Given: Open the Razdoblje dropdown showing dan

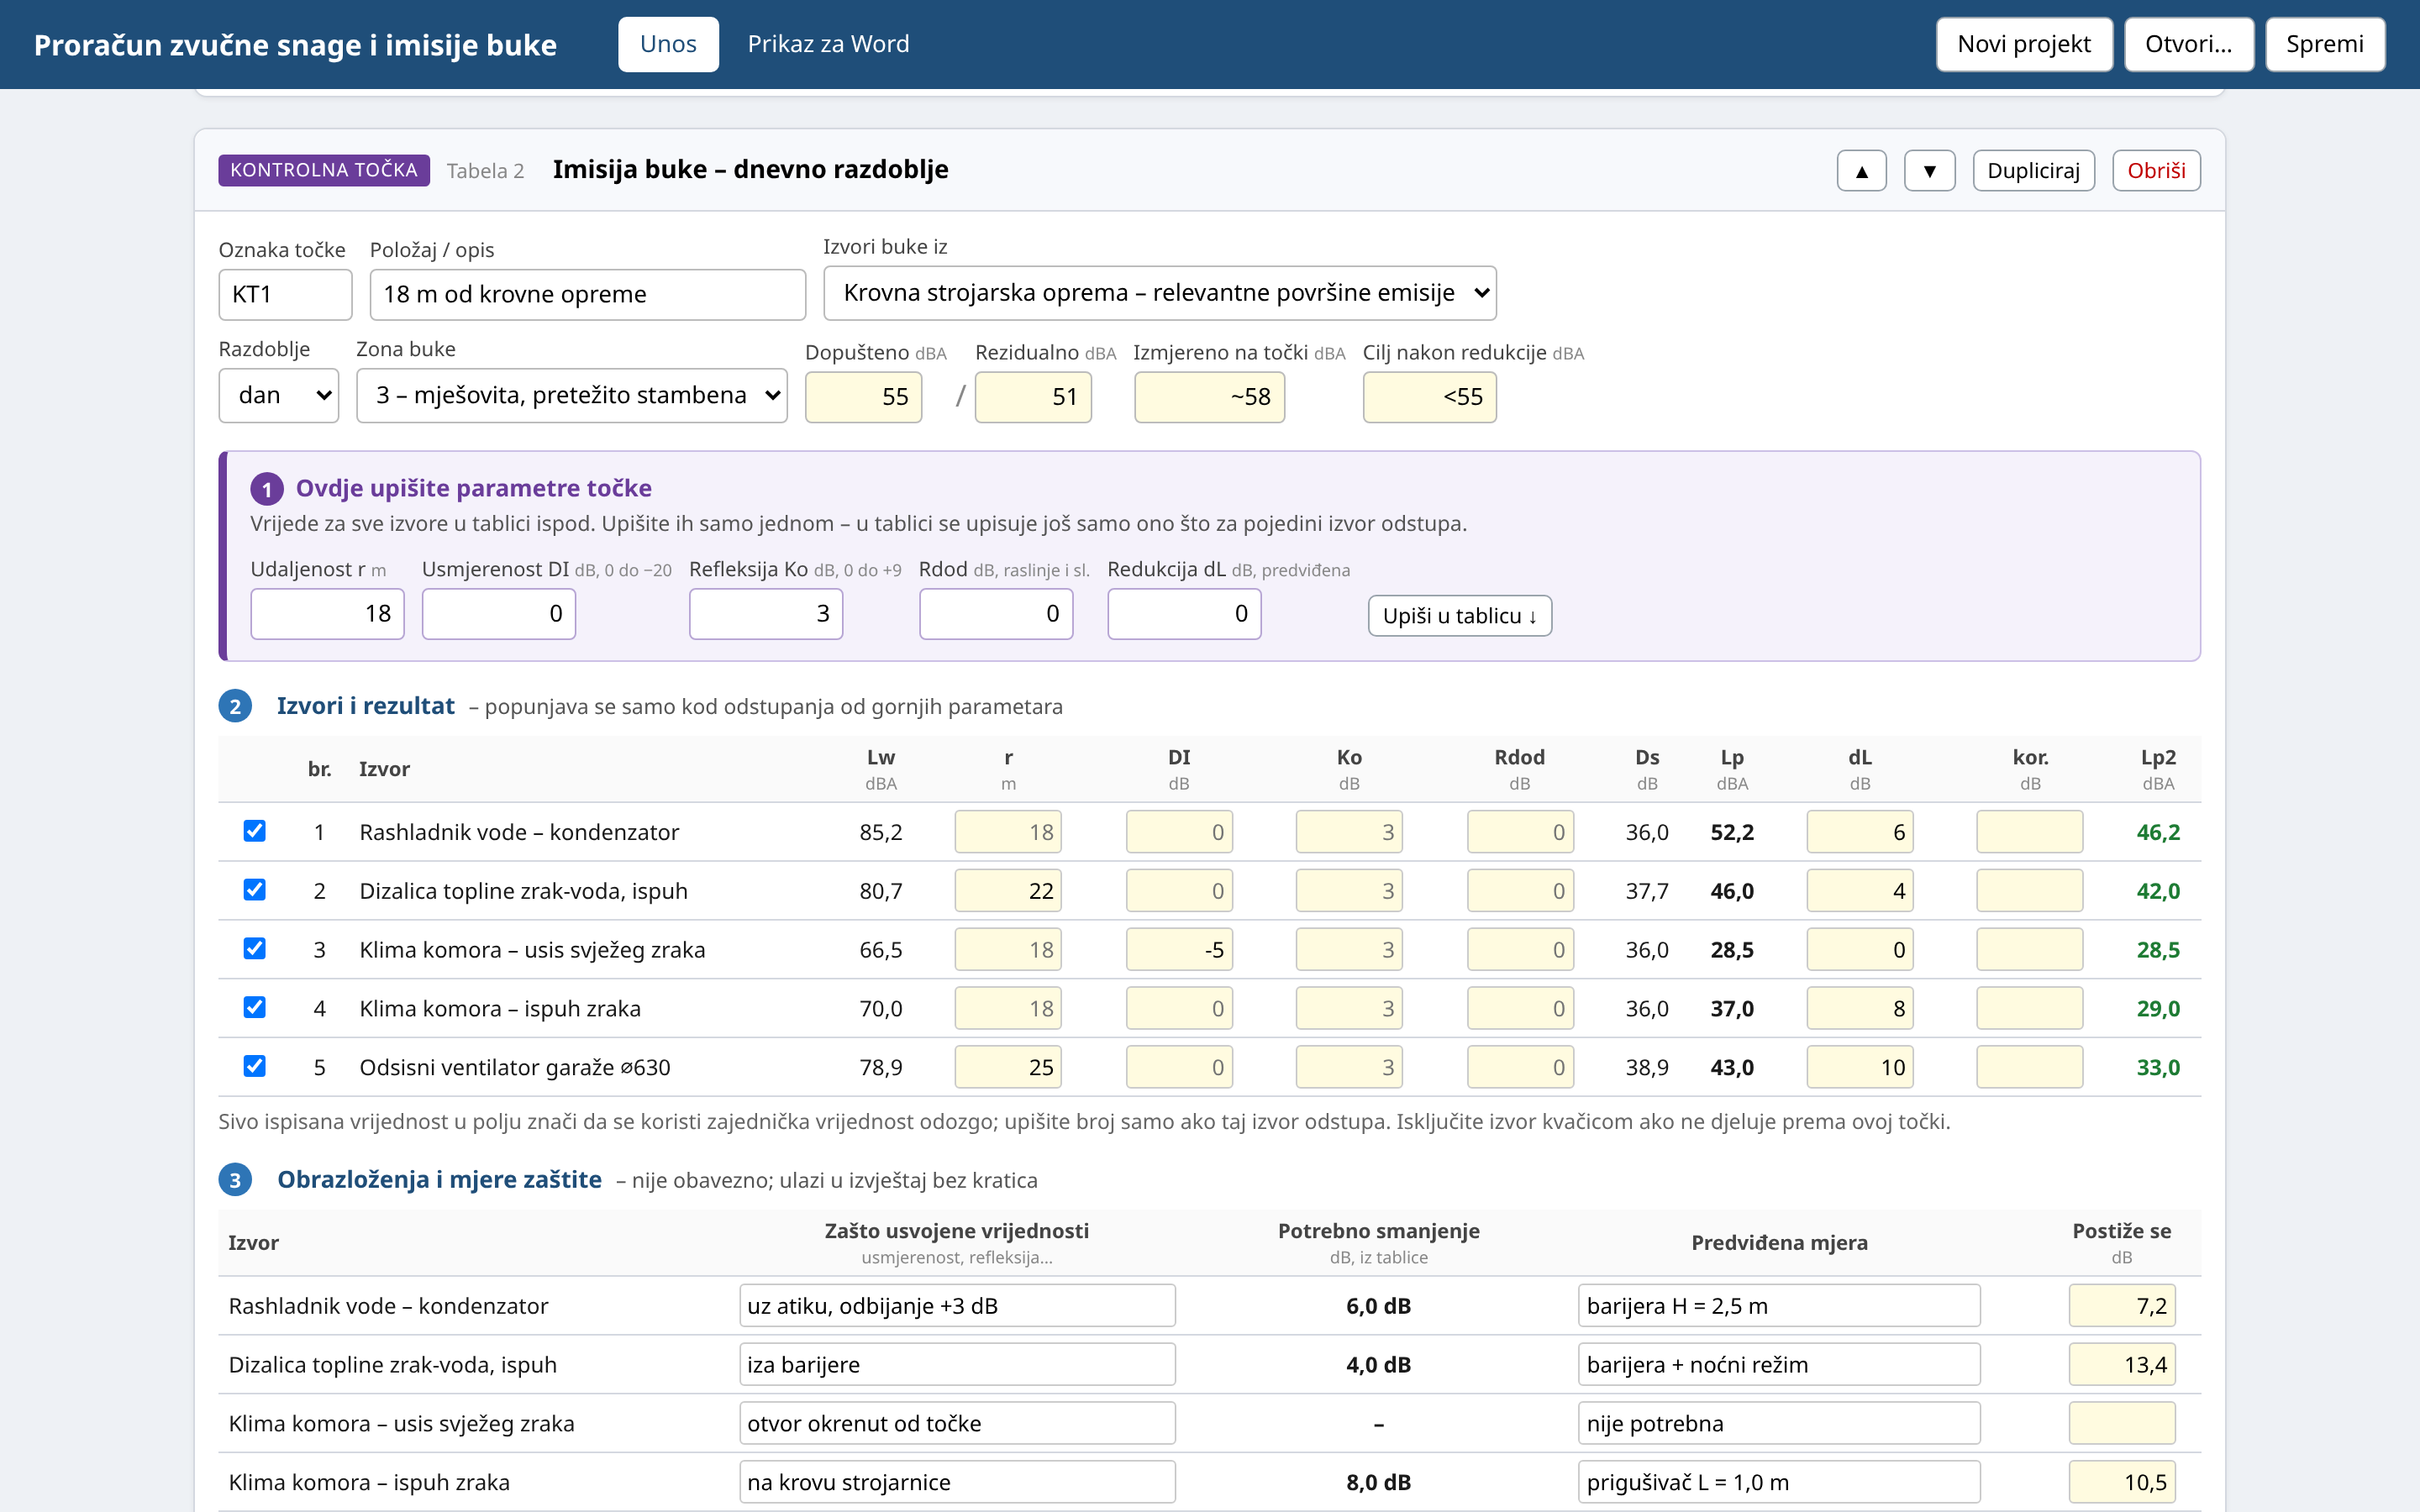Looking at the screenshot, I should tap(278, 395).
